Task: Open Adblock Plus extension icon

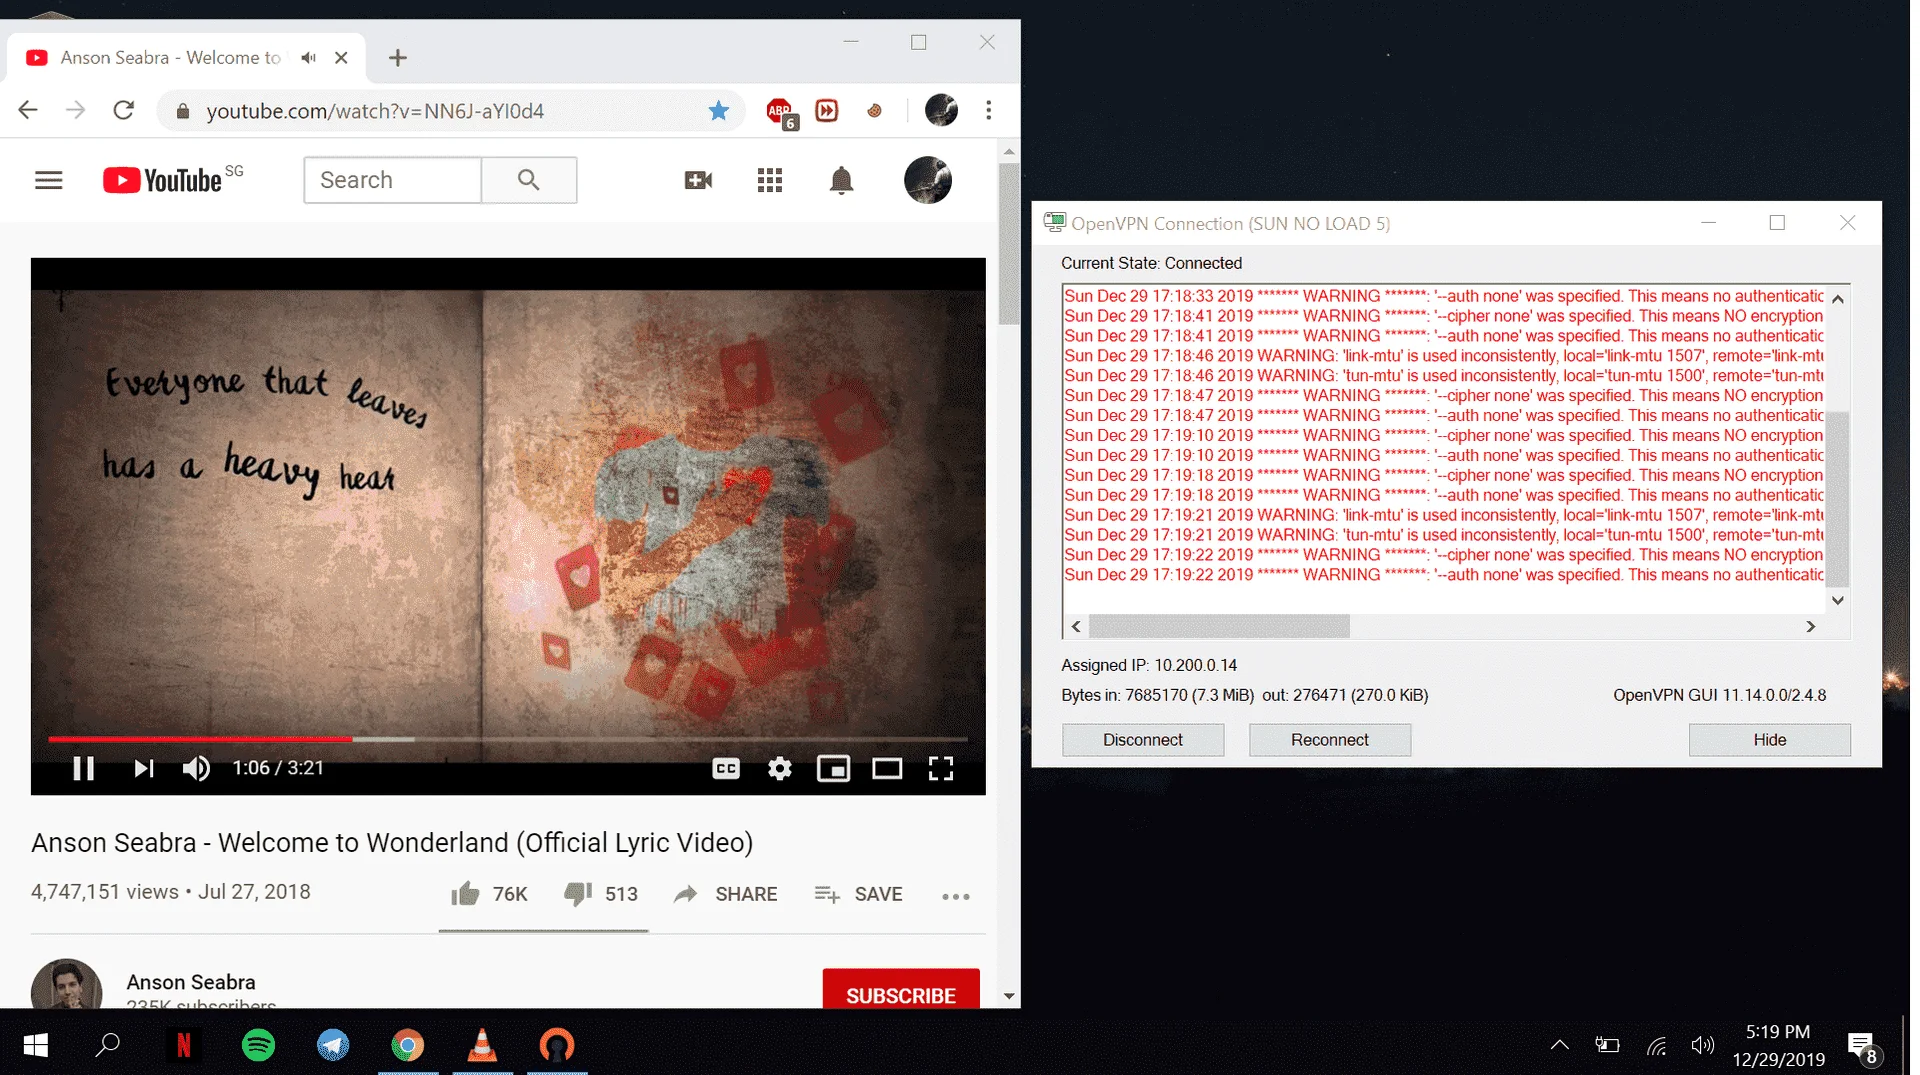Action: click(781, 112)
